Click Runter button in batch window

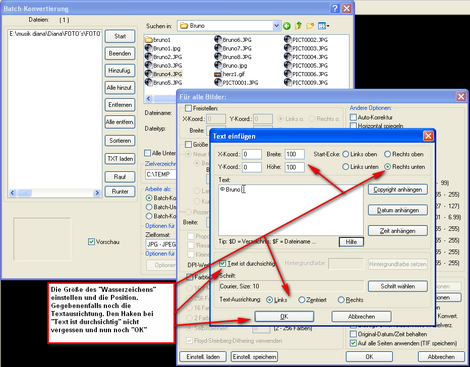pyautogui.click(x=120, y=192)
